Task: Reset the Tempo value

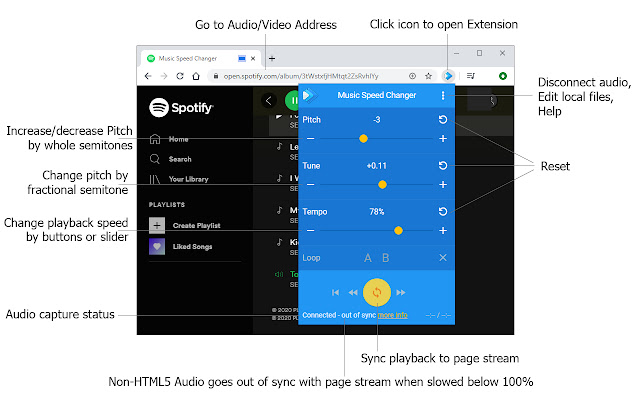Action: tap(443, 211)
